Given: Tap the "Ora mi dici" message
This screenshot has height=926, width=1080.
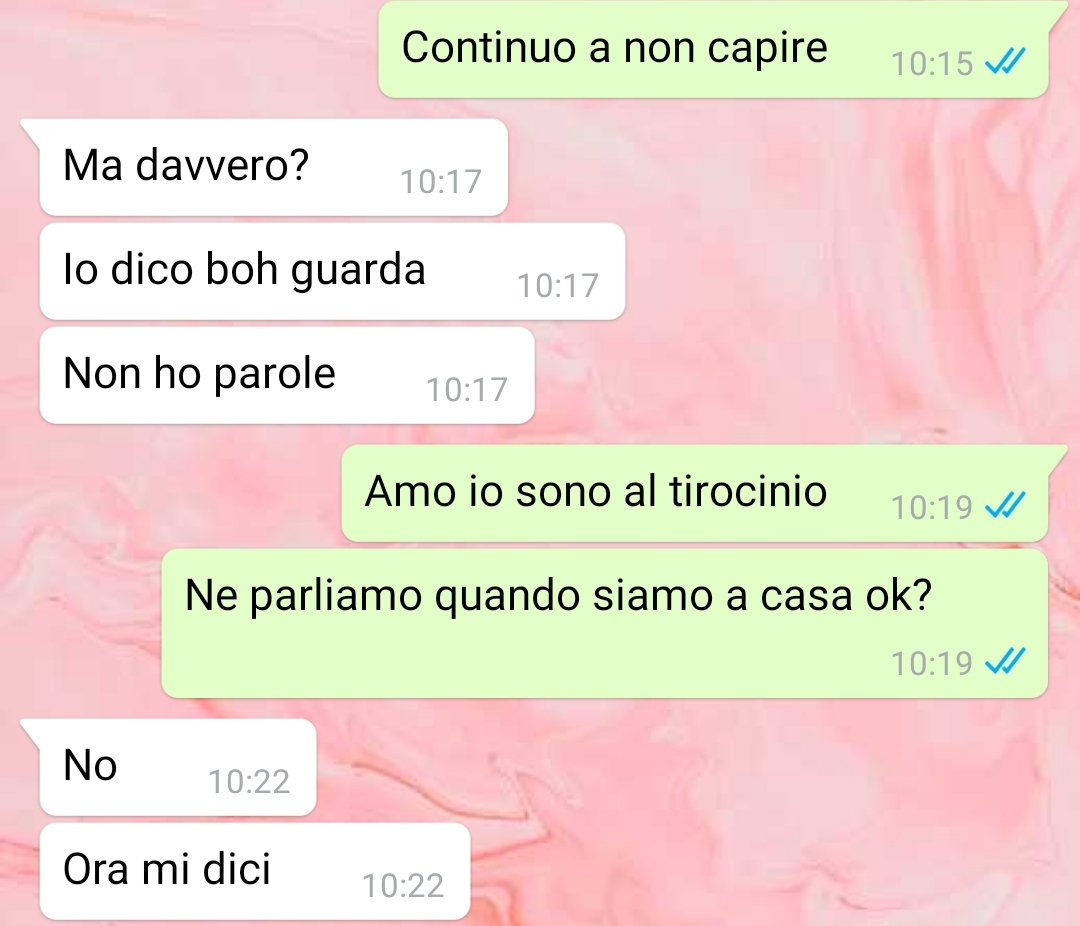Looking at the screenshot, I should click(255, 871).
